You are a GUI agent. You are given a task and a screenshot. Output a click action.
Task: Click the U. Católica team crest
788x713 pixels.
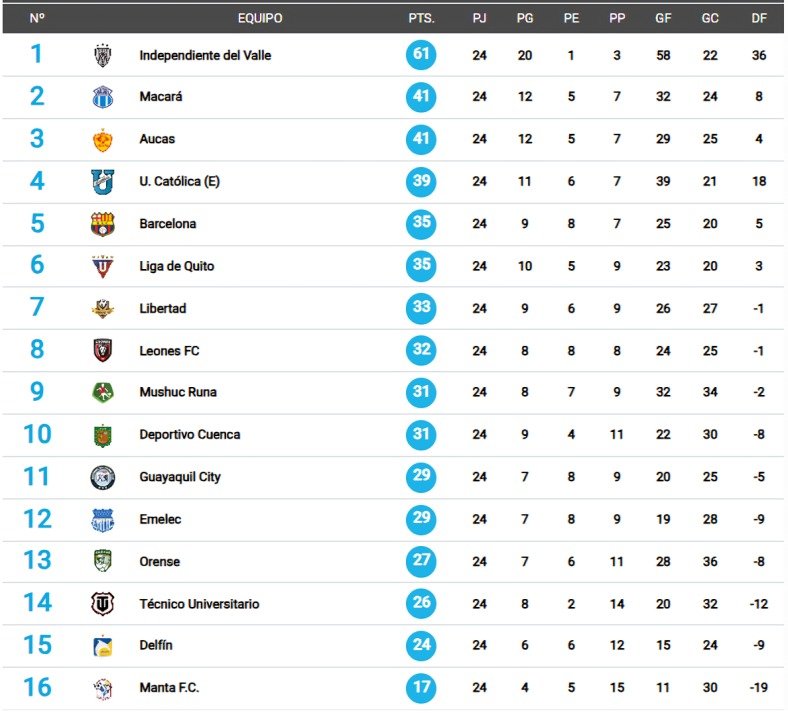pyautogui.click(x=103, y=181)
